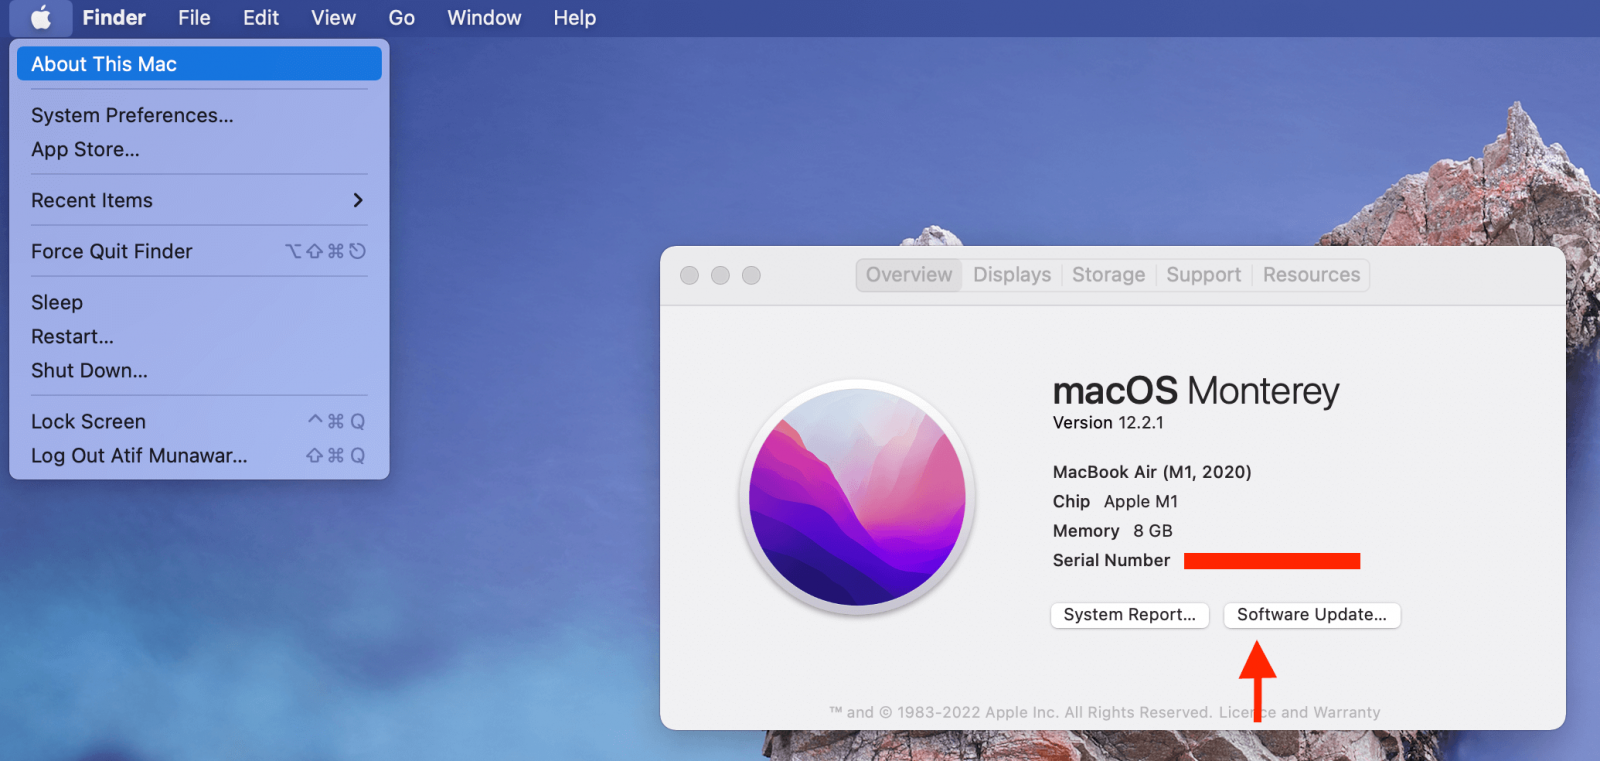Open the Finder menu in menu bar

pyautogui.click(x=114, y=18)
